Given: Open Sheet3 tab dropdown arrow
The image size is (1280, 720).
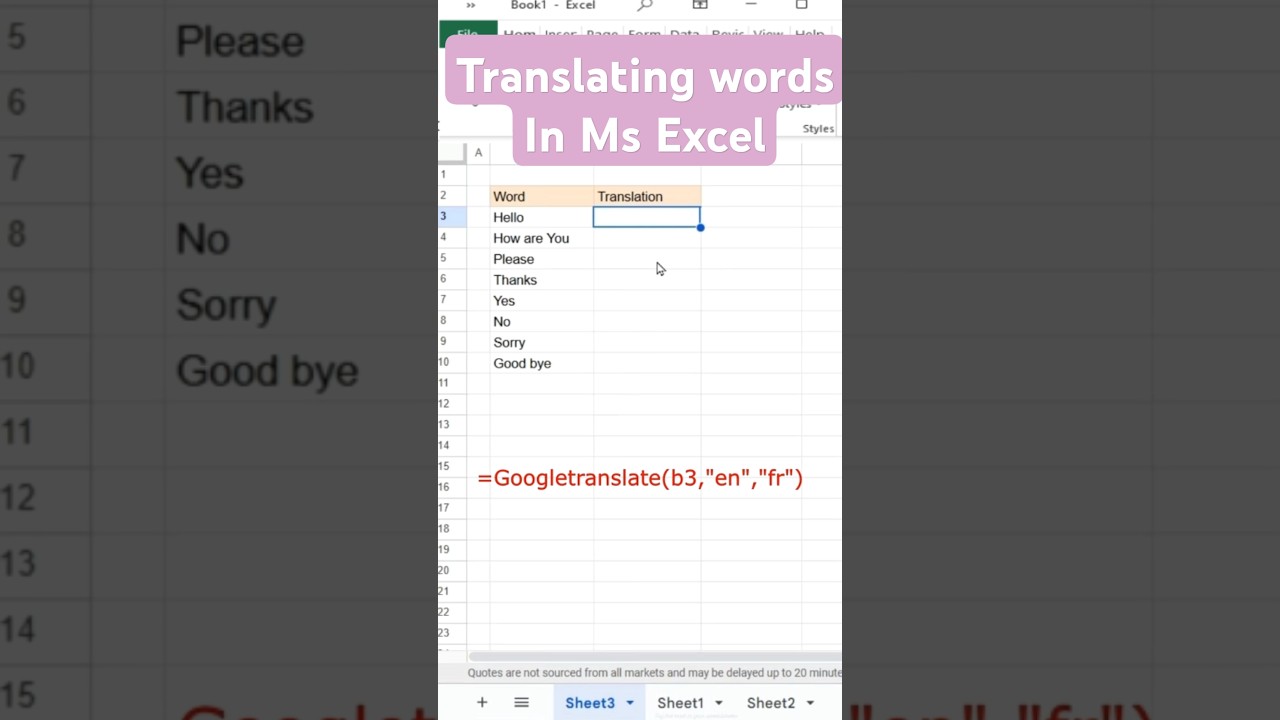Looking at the screenshot, I should pos(630,703).
